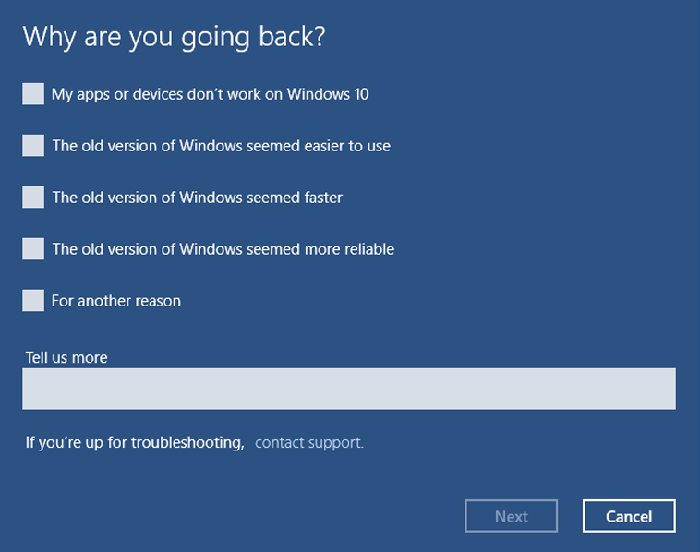Click the 'Tell us more' field label
Viewport: 700px width, 552px height.
click(66, 357)
